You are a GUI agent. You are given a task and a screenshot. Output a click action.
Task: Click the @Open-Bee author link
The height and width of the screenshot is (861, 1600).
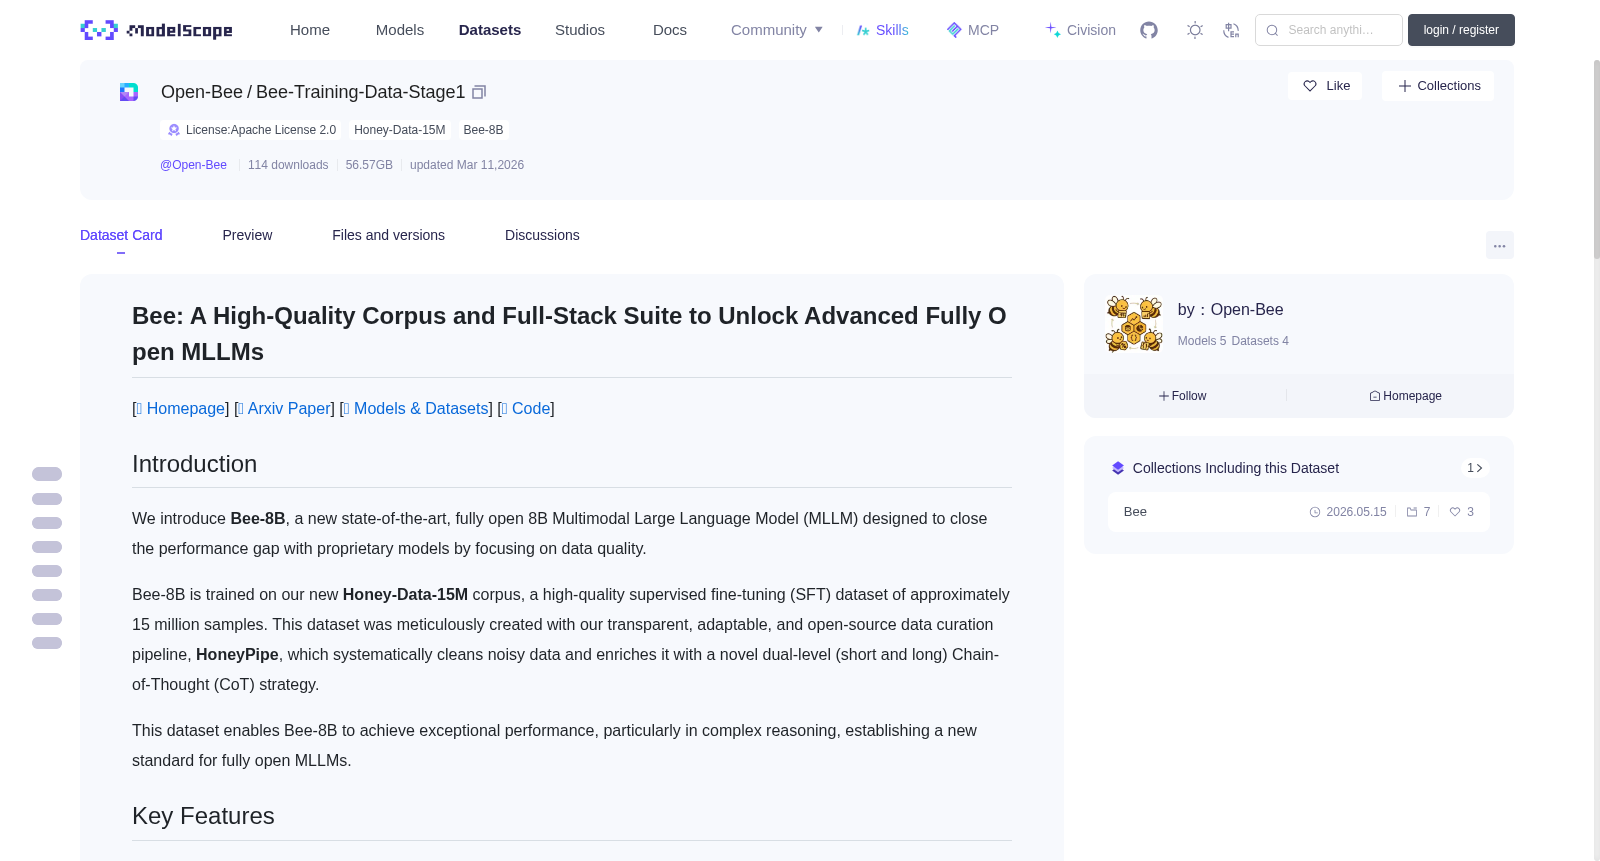click(193, 165)
